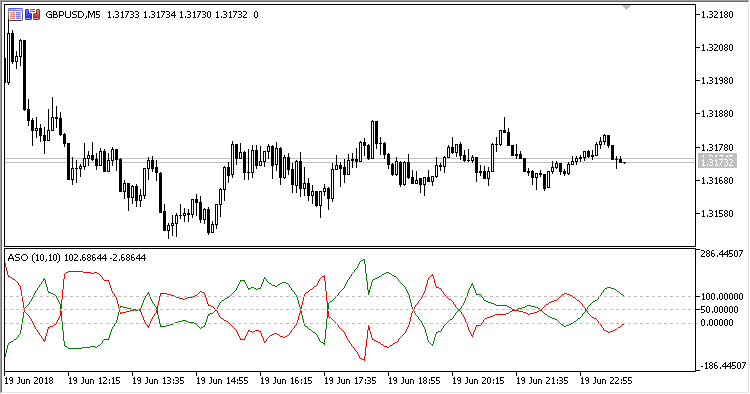Click the 1.31780 price scale label
The width and height of the screenshot is (750, 394).
click(x=717, y=147)
